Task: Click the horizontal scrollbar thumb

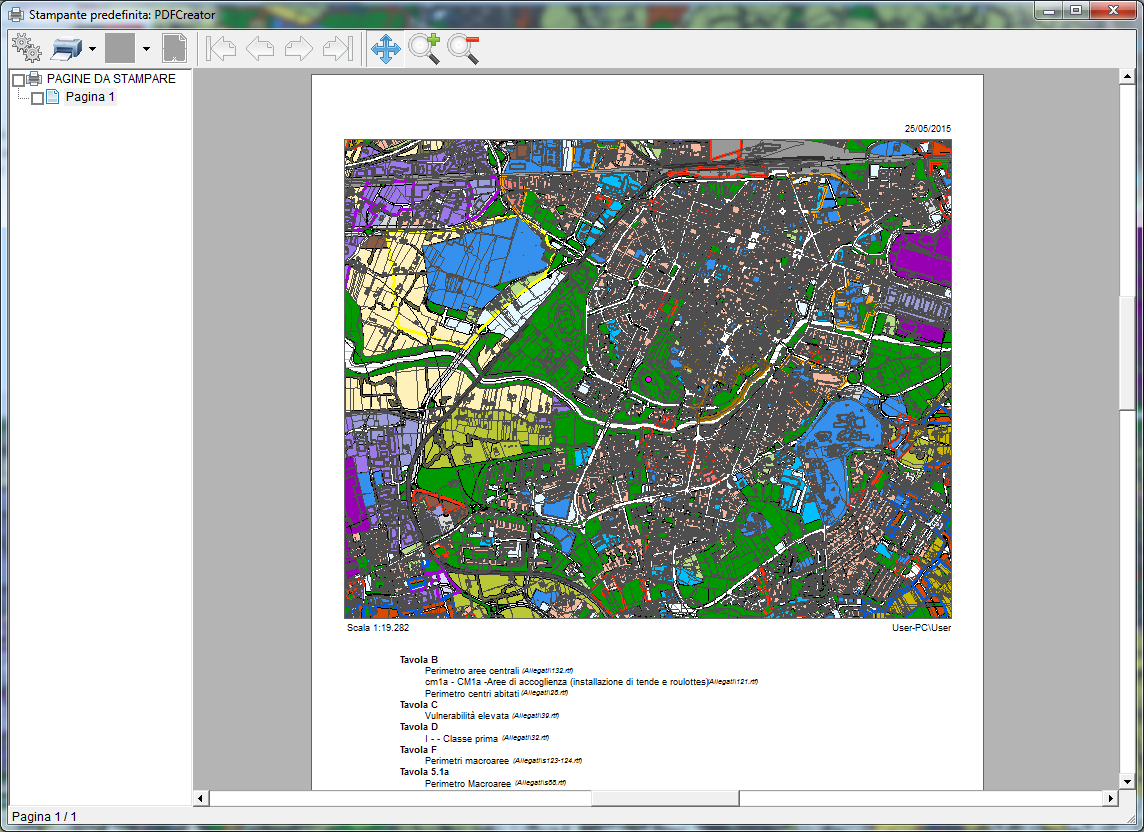Action: coord(665,798)
